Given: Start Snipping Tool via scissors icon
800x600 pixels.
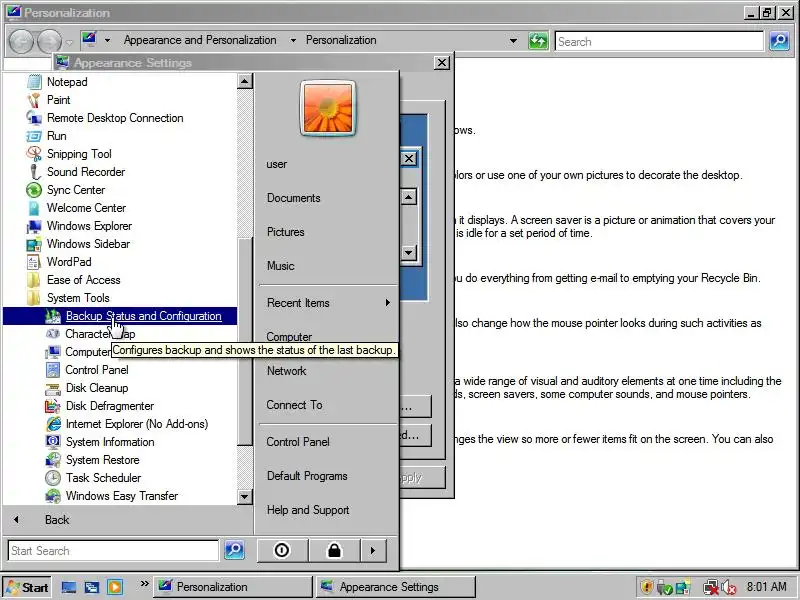Looking at the screenshot, I should pos(34,154).
